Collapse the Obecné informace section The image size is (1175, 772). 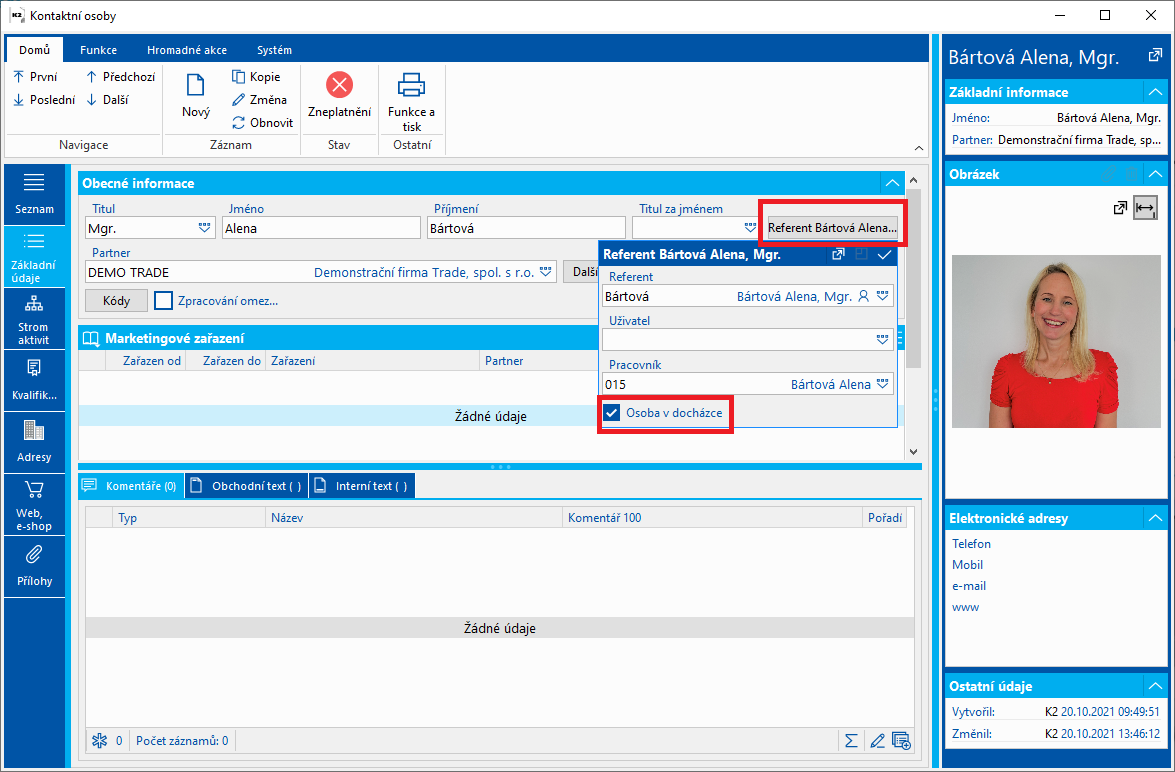pos(892,183)
